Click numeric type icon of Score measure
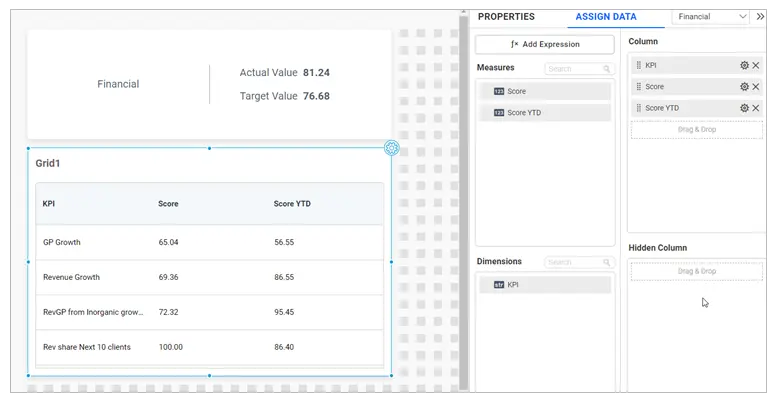The height and width of the screenshot is (405, 780). pyautogui.click(x=499, y=92)
